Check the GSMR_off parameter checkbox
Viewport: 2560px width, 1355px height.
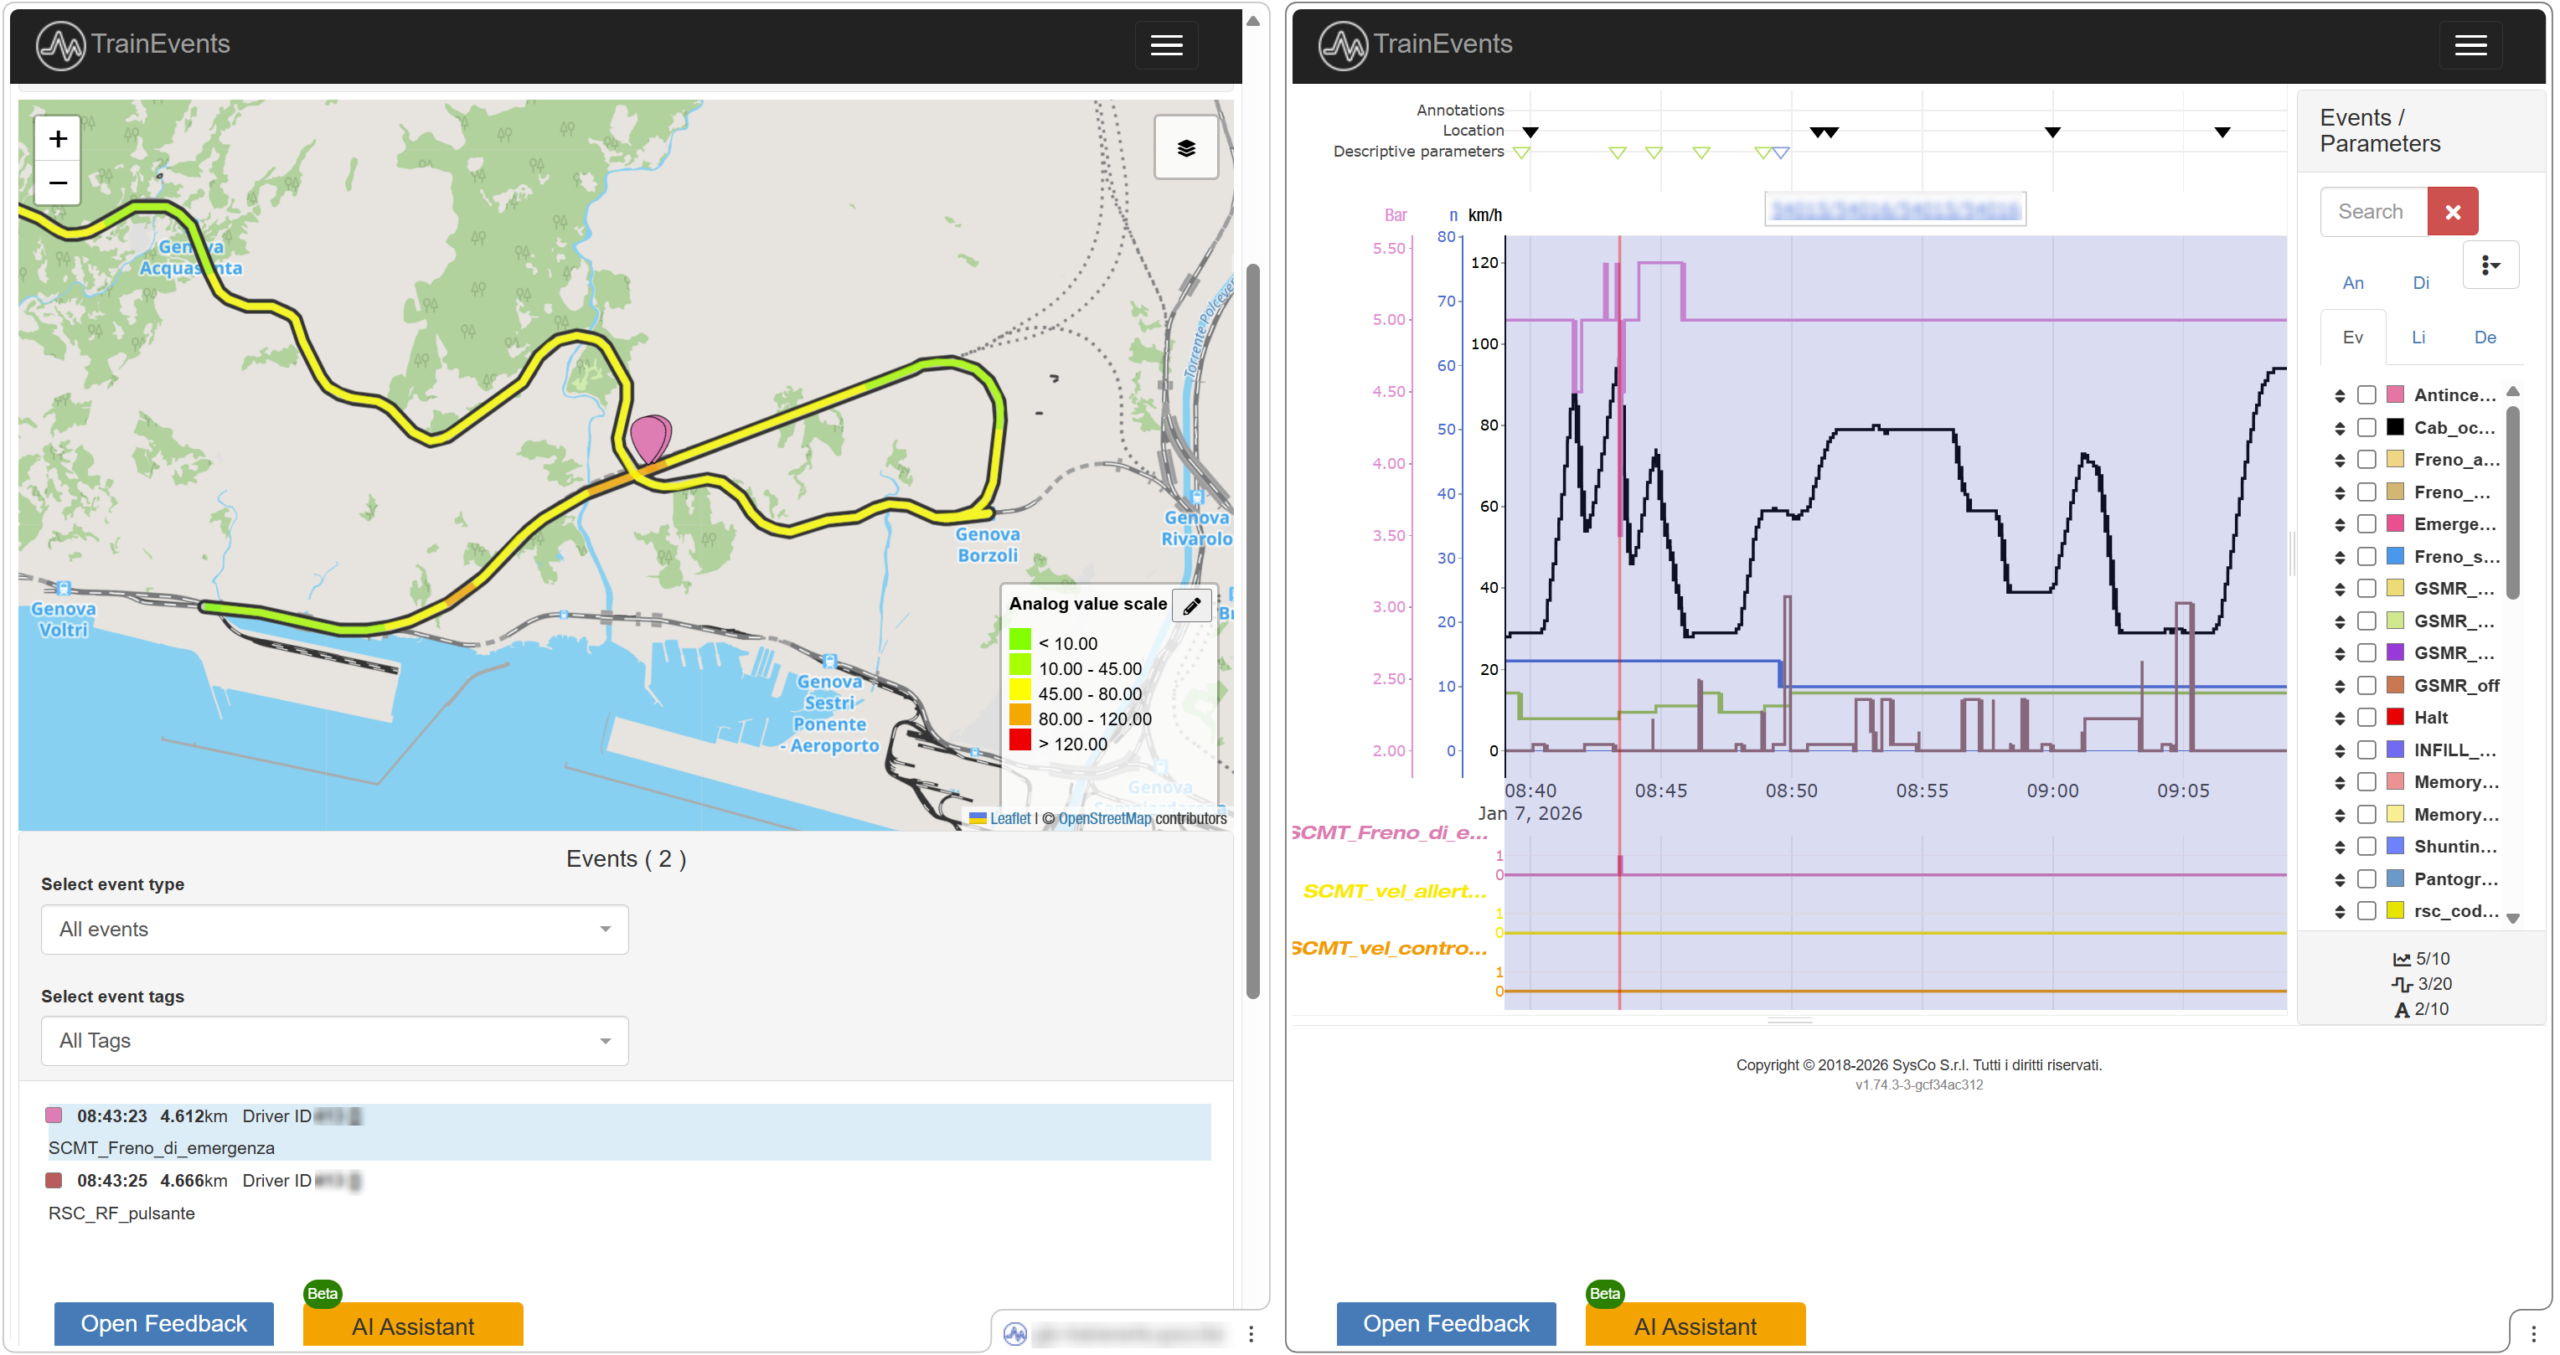[x=2366, y=685]
